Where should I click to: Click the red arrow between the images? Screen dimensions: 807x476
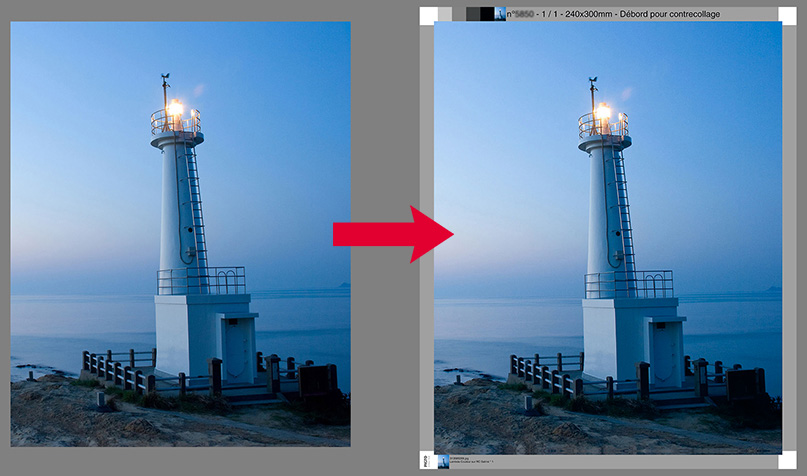pos(392,233)
